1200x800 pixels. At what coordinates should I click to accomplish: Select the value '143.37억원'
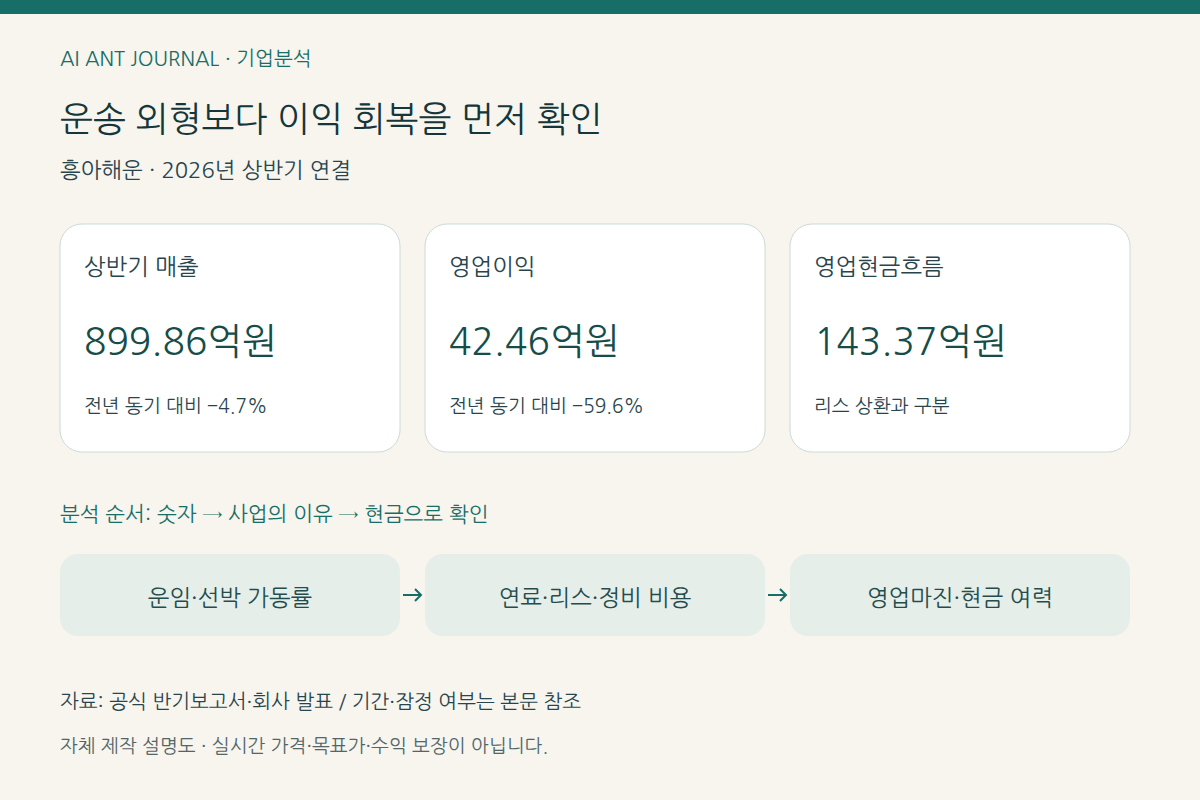(910, 341)
